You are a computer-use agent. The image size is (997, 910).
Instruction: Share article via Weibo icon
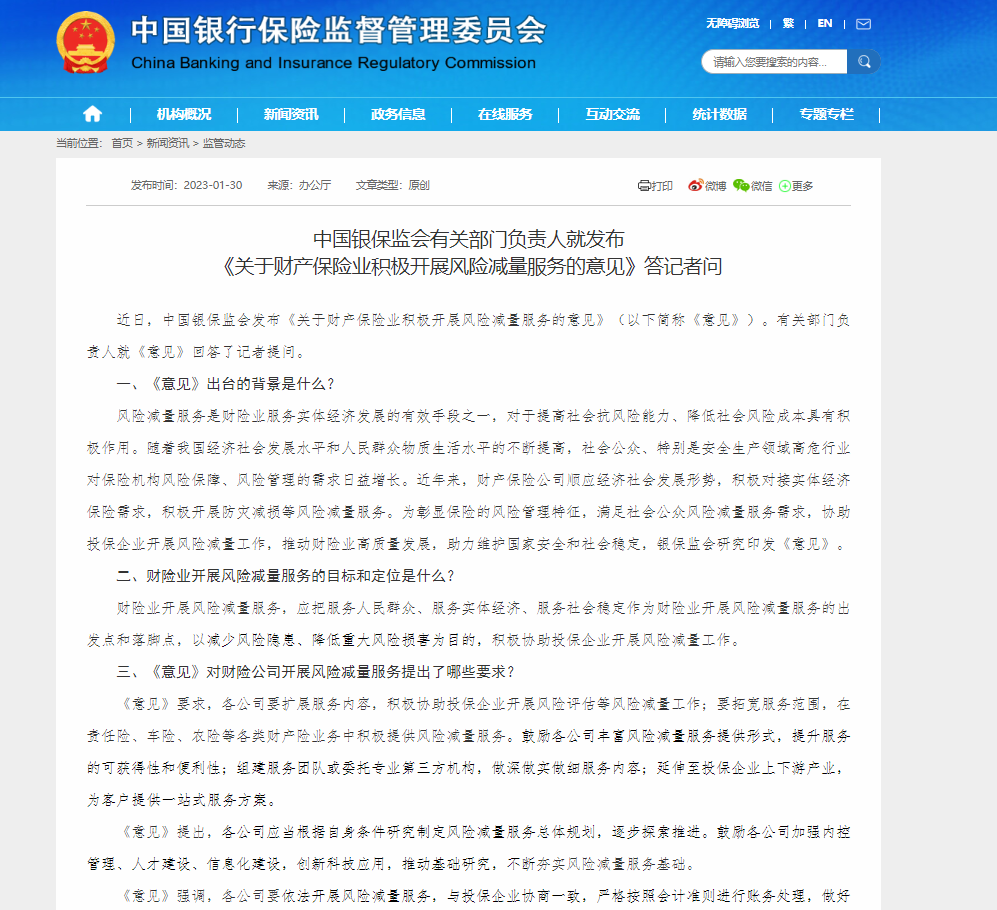(x=696, y=186)
